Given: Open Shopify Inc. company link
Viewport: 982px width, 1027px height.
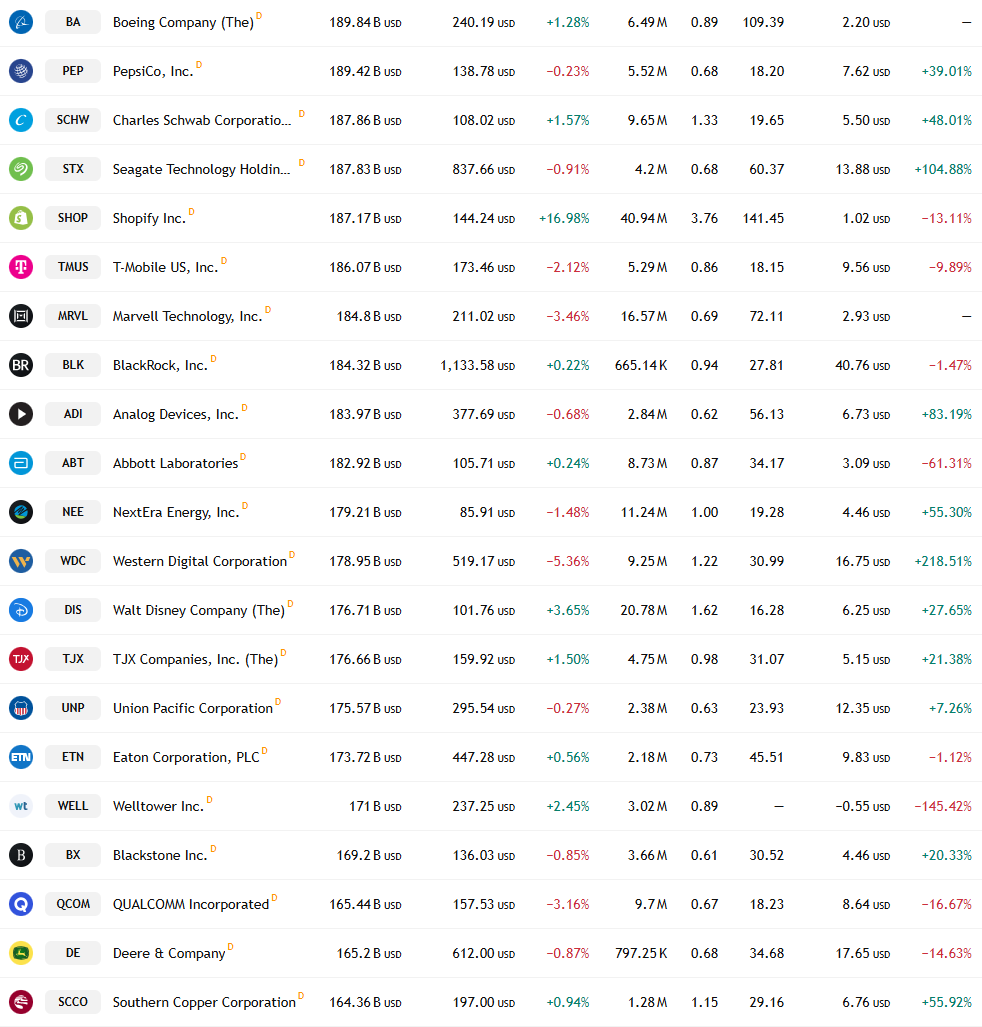Looking at the screenshot, I should coord(149,218).
